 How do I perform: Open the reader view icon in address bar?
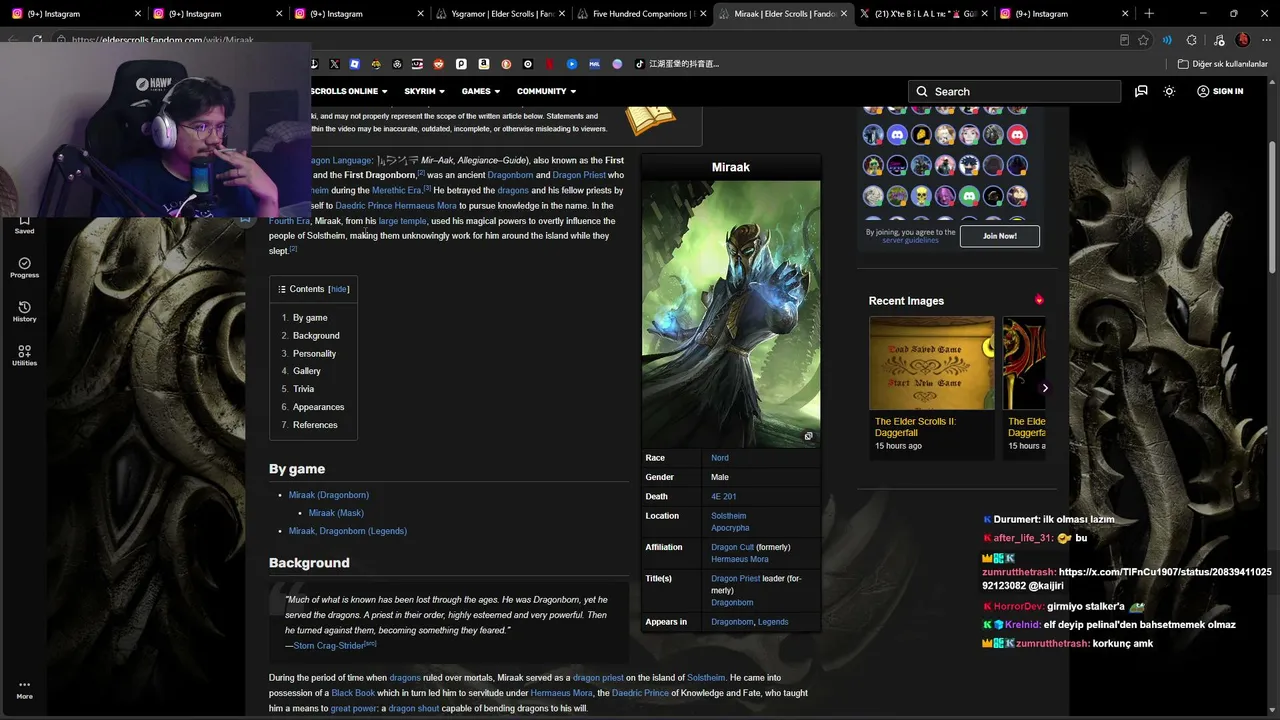1124,40
